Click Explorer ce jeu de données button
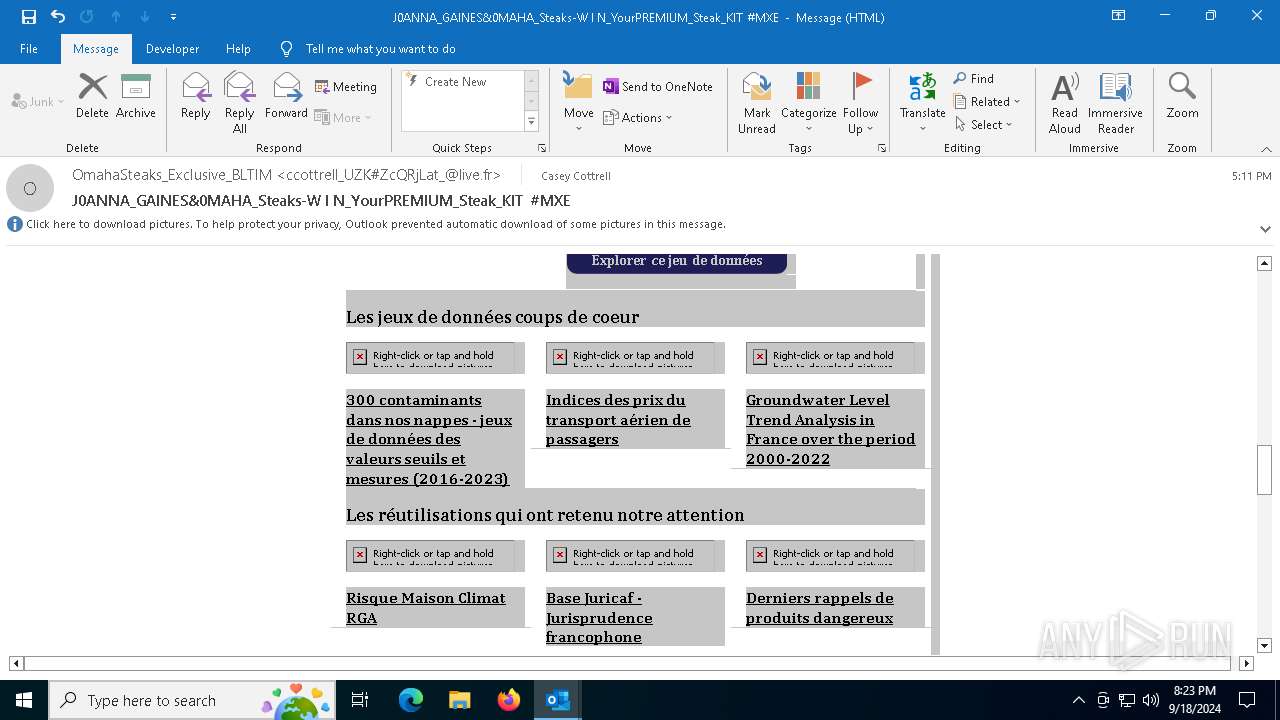1280x720 pixels. click(x=677, y=262)
